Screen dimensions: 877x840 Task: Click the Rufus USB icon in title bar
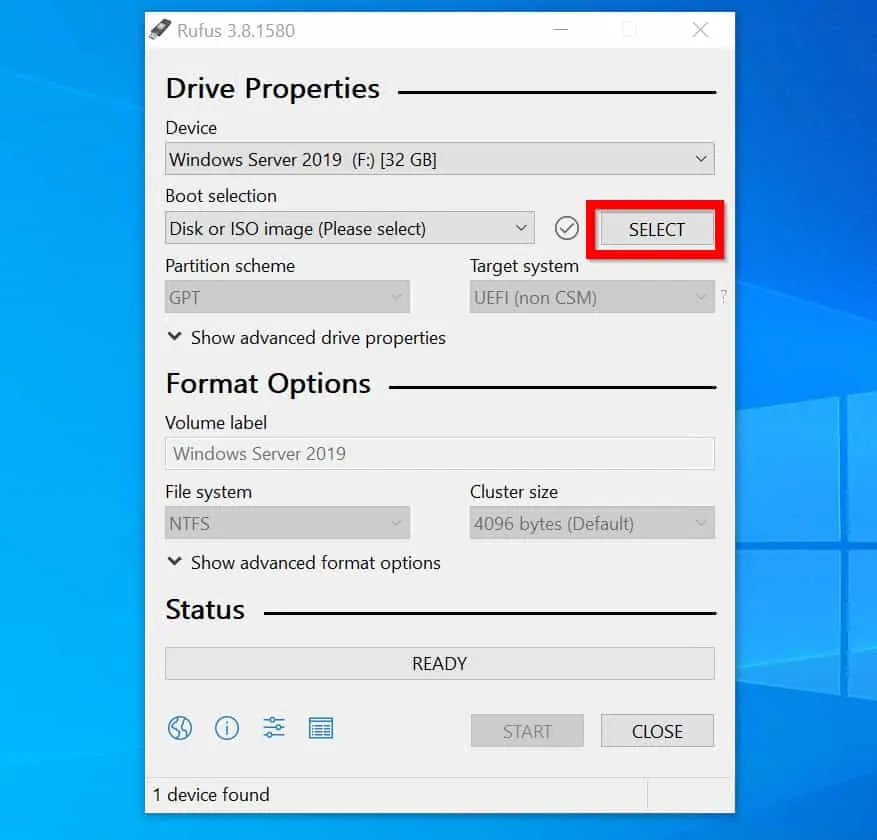coord(160,30)
